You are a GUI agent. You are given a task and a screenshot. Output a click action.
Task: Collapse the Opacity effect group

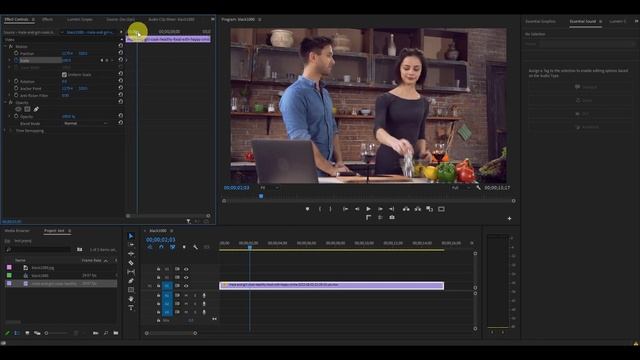pyautogui.click(x=5, y=102)
